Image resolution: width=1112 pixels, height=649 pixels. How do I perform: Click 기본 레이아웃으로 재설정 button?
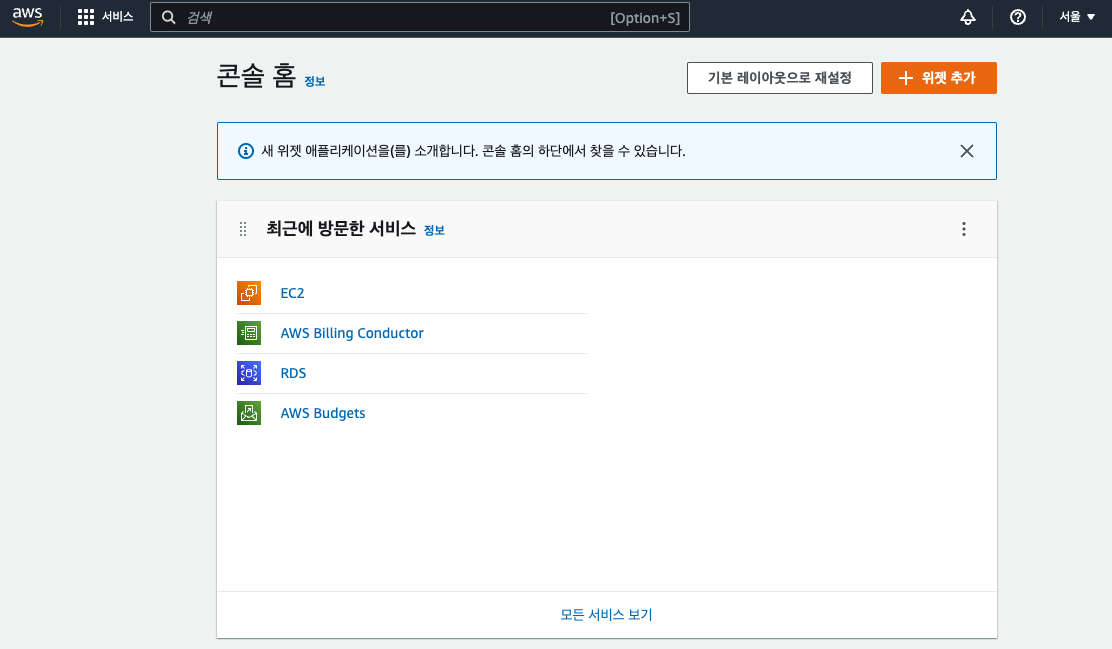click(x=779, y=78)
